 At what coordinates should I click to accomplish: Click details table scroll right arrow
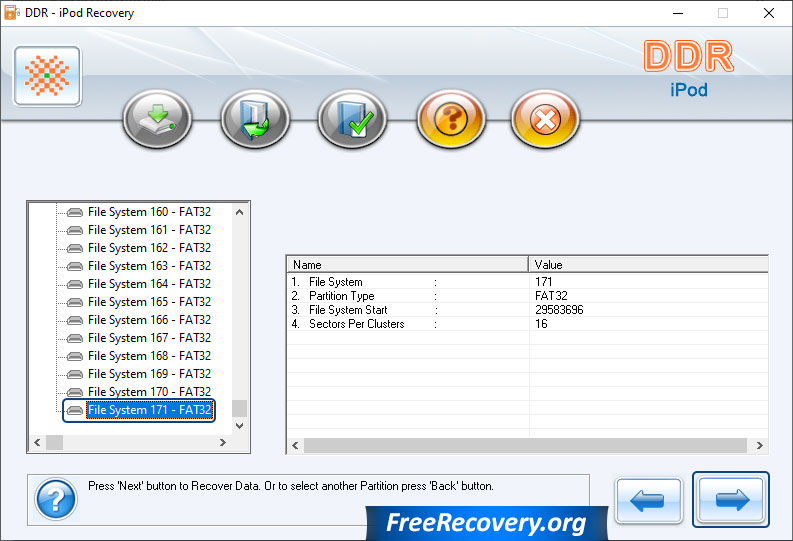tap(760, 445)
